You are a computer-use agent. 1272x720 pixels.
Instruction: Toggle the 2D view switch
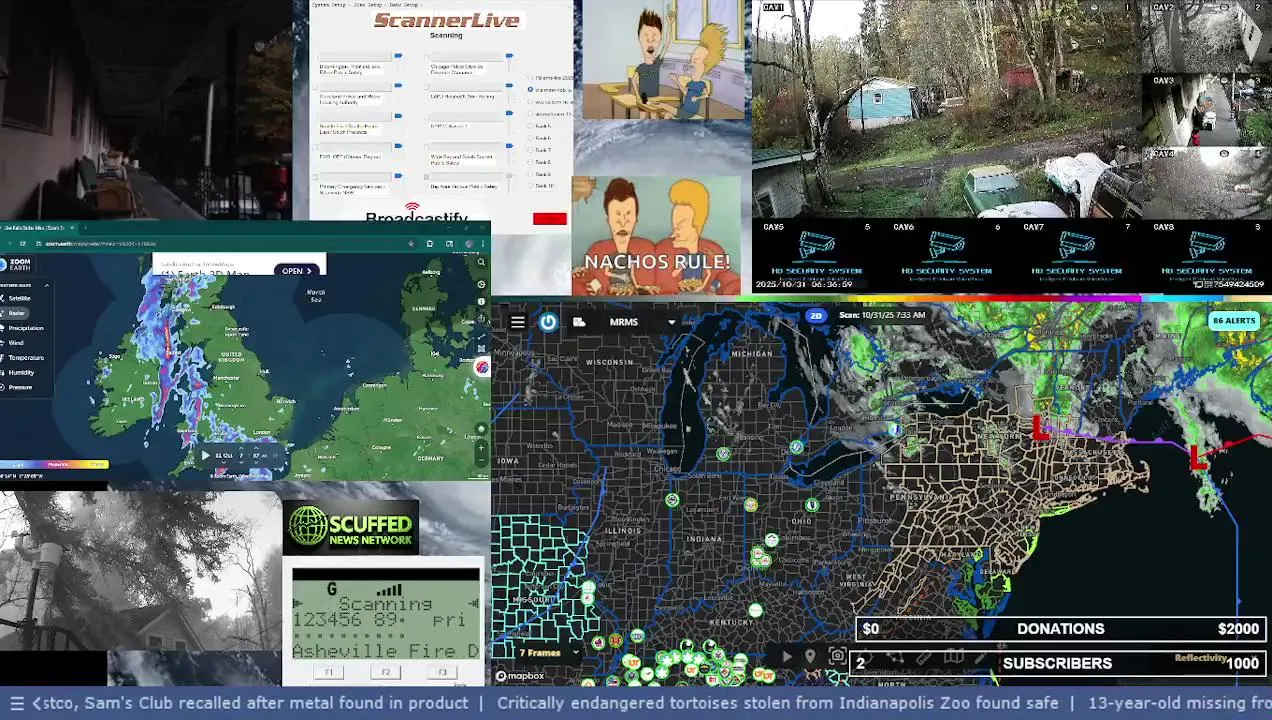pos(816,315)
